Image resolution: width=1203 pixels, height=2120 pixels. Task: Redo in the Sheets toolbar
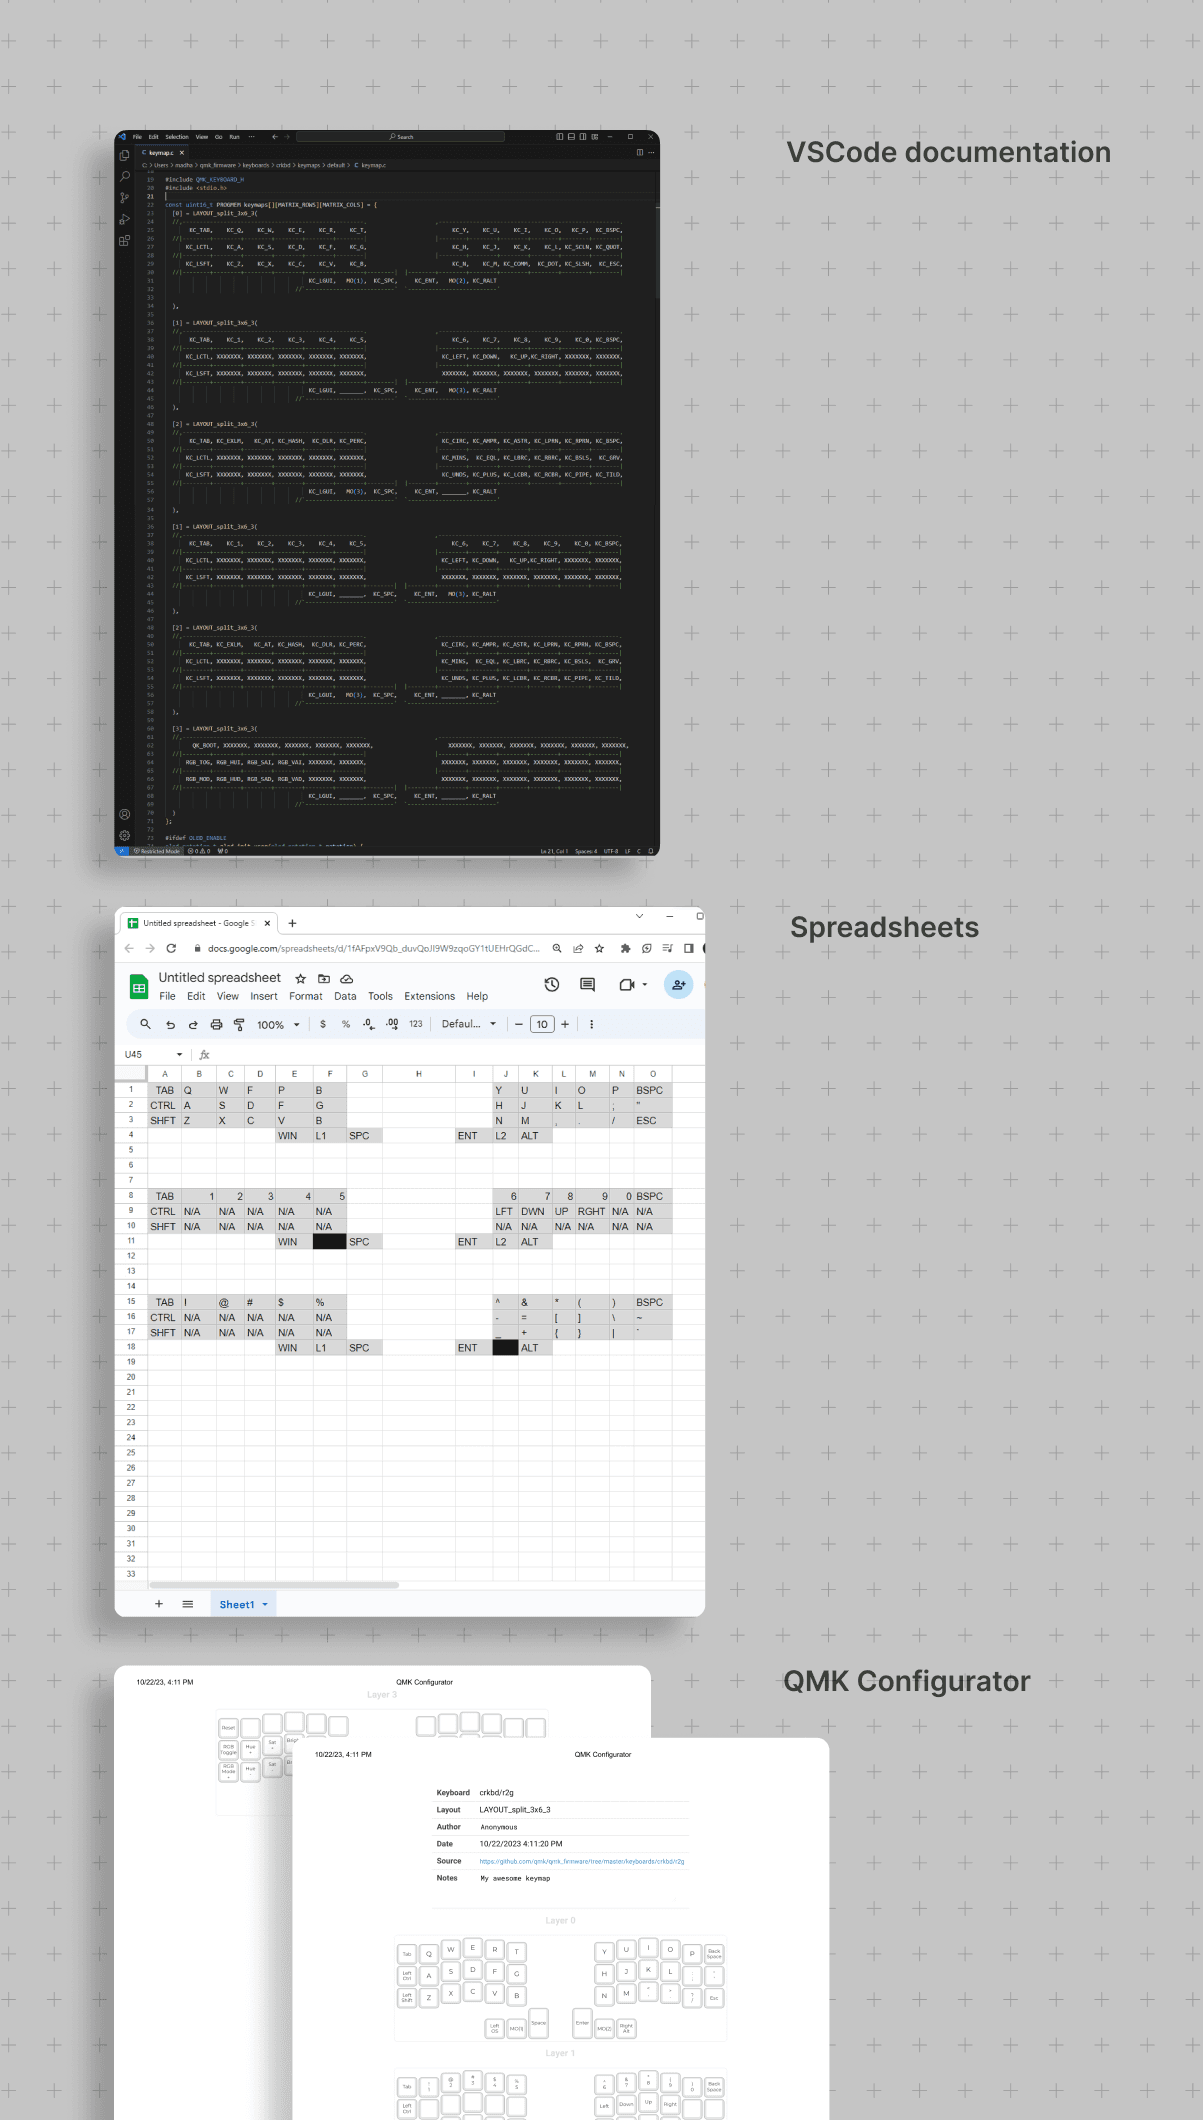[x=193, y=1024]
